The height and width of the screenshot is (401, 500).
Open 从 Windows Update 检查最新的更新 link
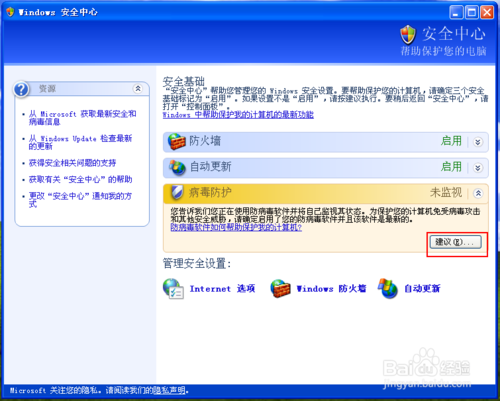point(80,142)
